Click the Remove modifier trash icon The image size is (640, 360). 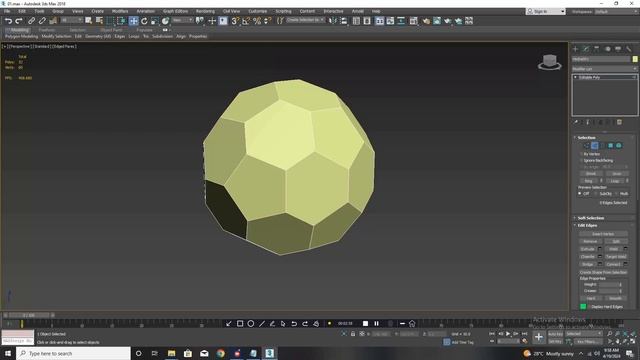[x=619, y=122]
